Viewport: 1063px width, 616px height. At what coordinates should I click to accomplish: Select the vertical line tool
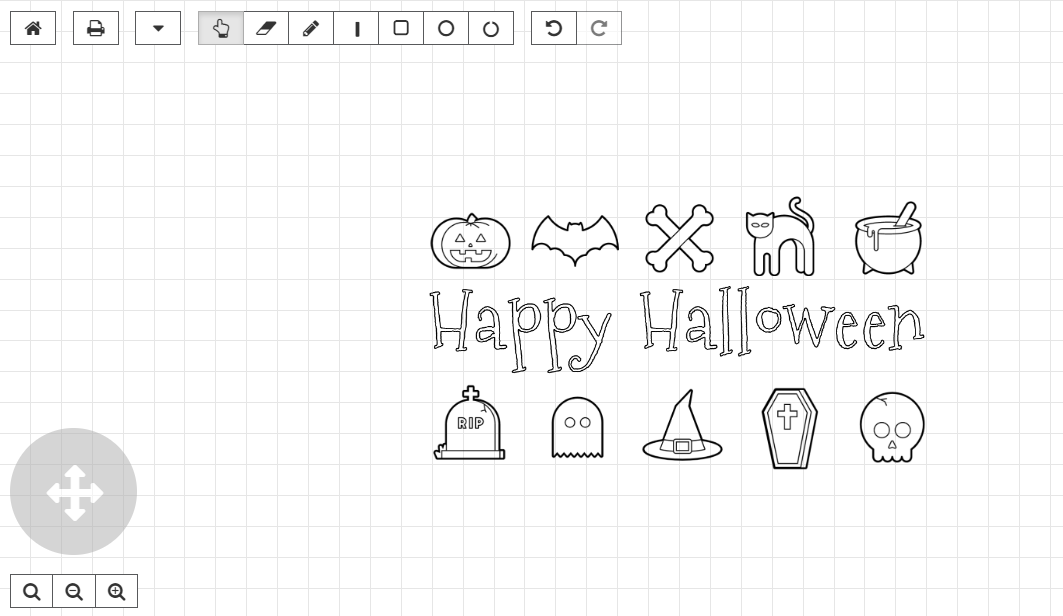click(x=356, y=28)
